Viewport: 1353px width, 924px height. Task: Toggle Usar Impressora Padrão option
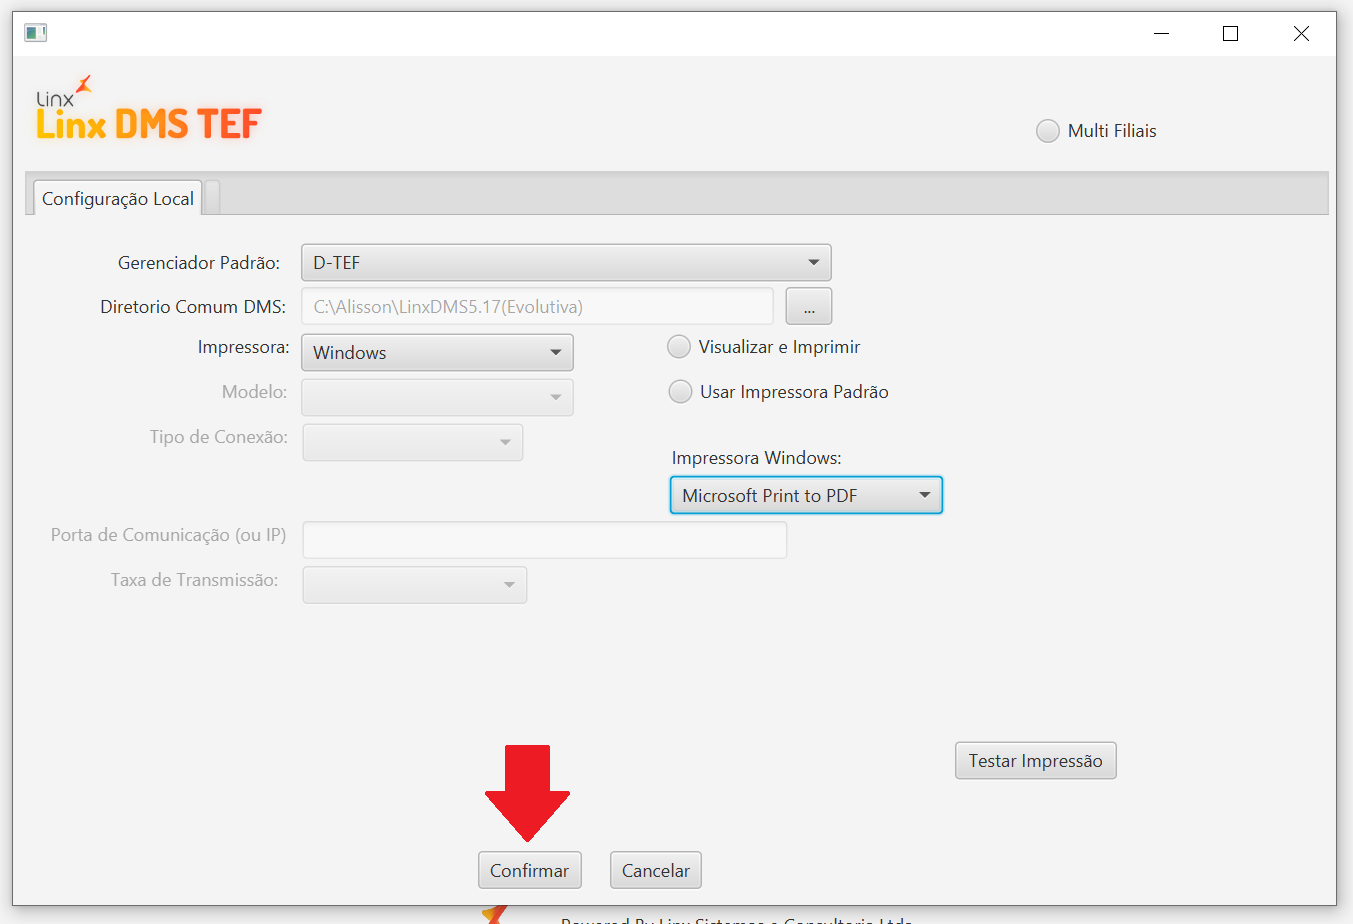point(680,392)
